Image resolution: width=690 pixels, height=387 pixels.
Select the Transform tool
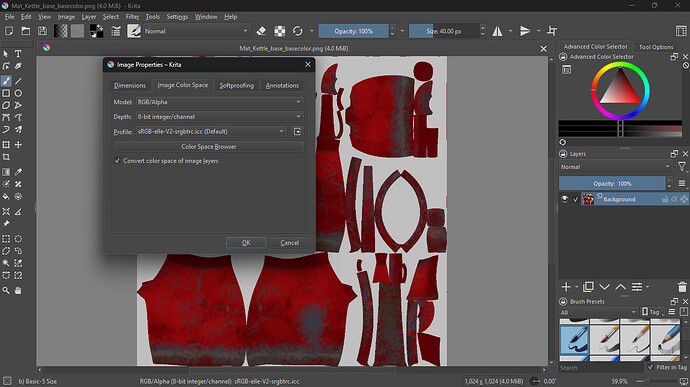tap(6, 145)
